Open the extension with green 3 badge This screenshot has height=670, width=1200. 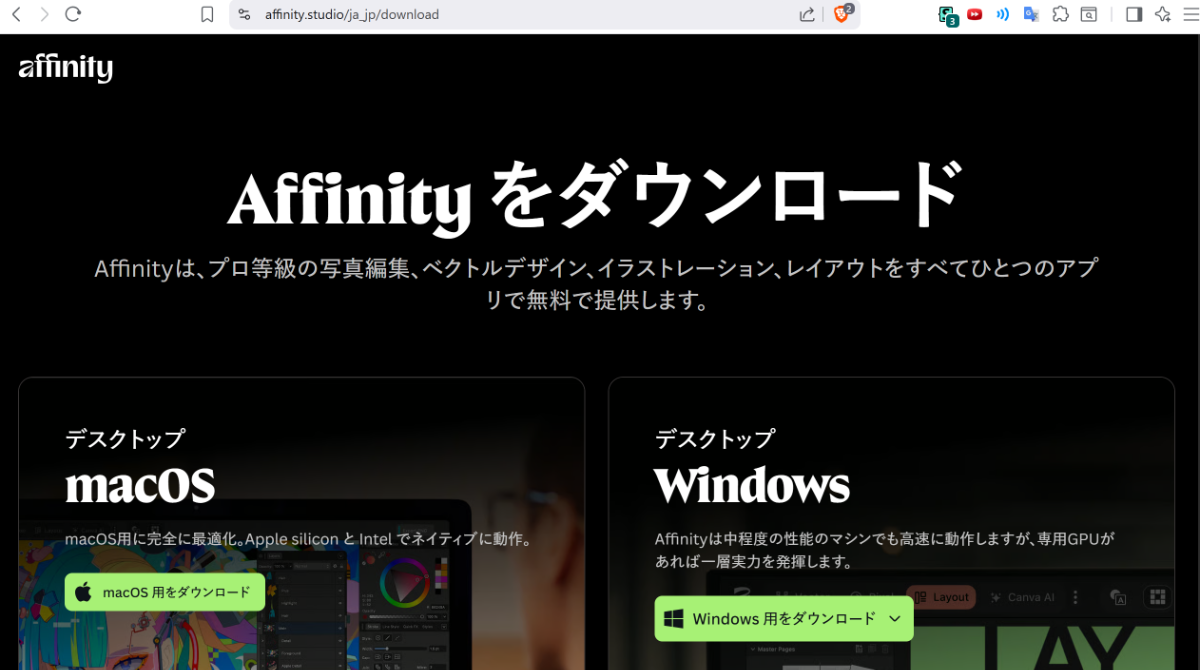pos(947,15)
